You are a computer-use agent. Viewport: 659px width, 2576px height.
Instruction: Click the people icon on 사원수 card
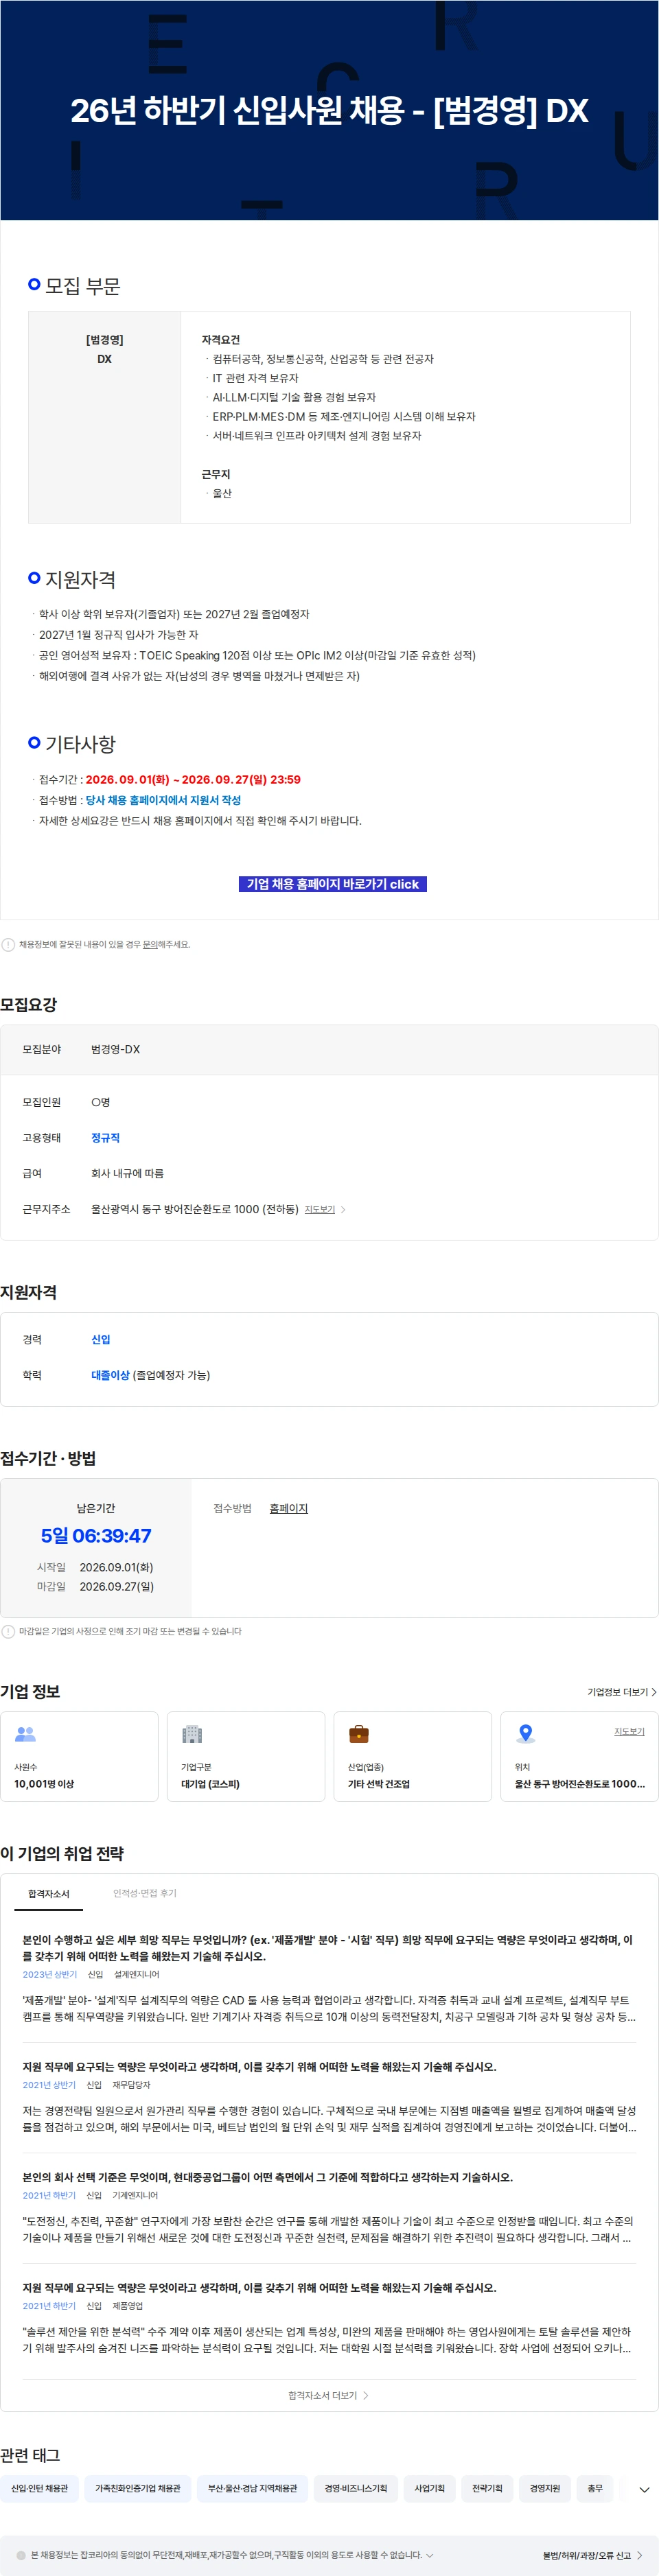pos(26,1734)
